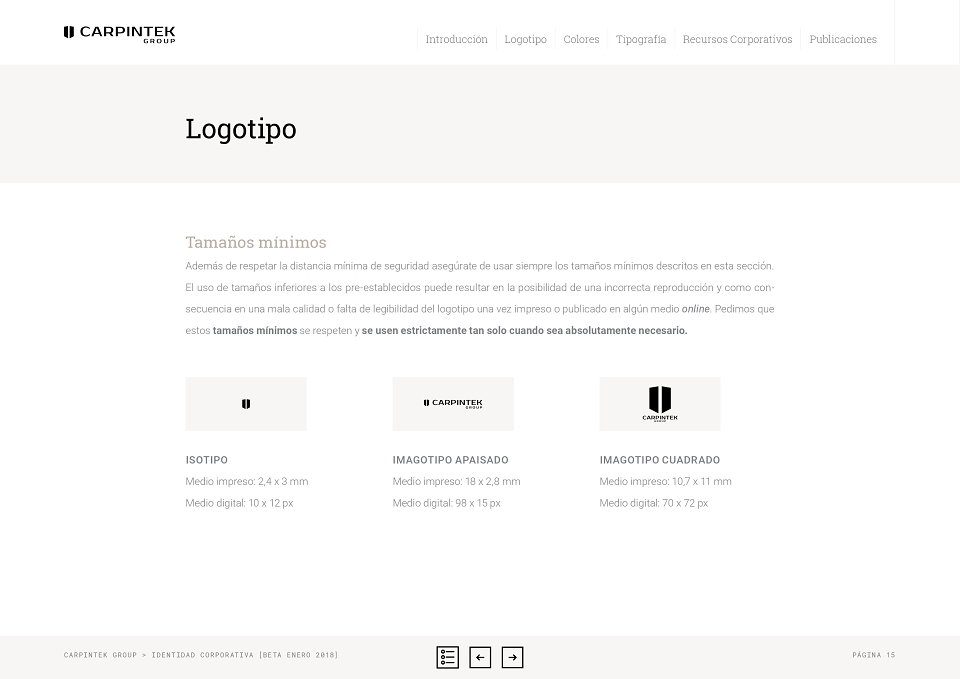The image size is (960, 679).
Task: Click the Página 15 indicator
Action: tap(874, 655)
